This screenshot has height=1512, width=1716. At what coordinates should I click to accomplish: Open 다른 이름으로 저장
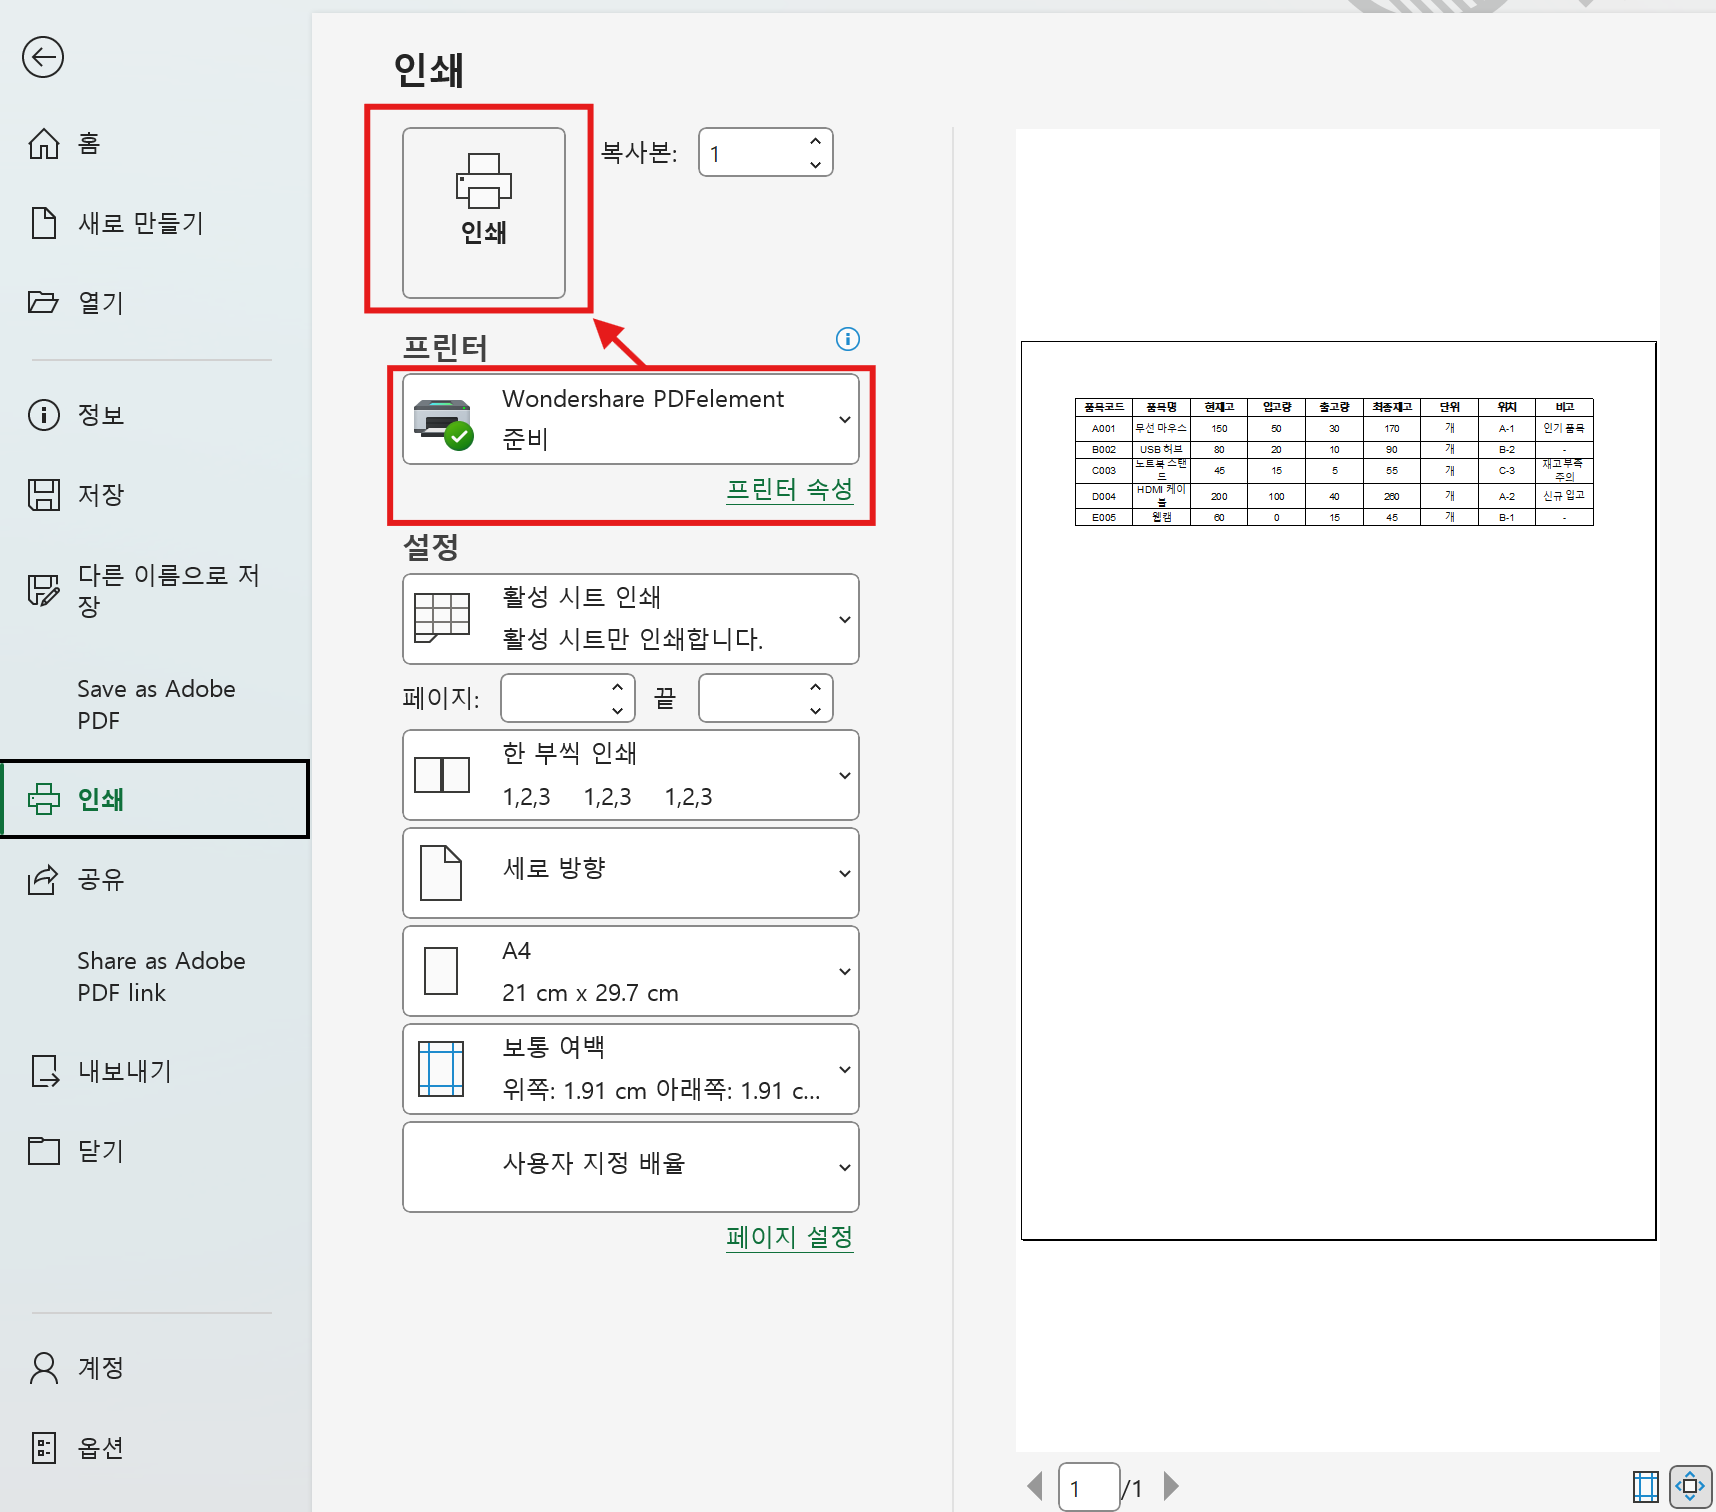[x=146, y=590]
